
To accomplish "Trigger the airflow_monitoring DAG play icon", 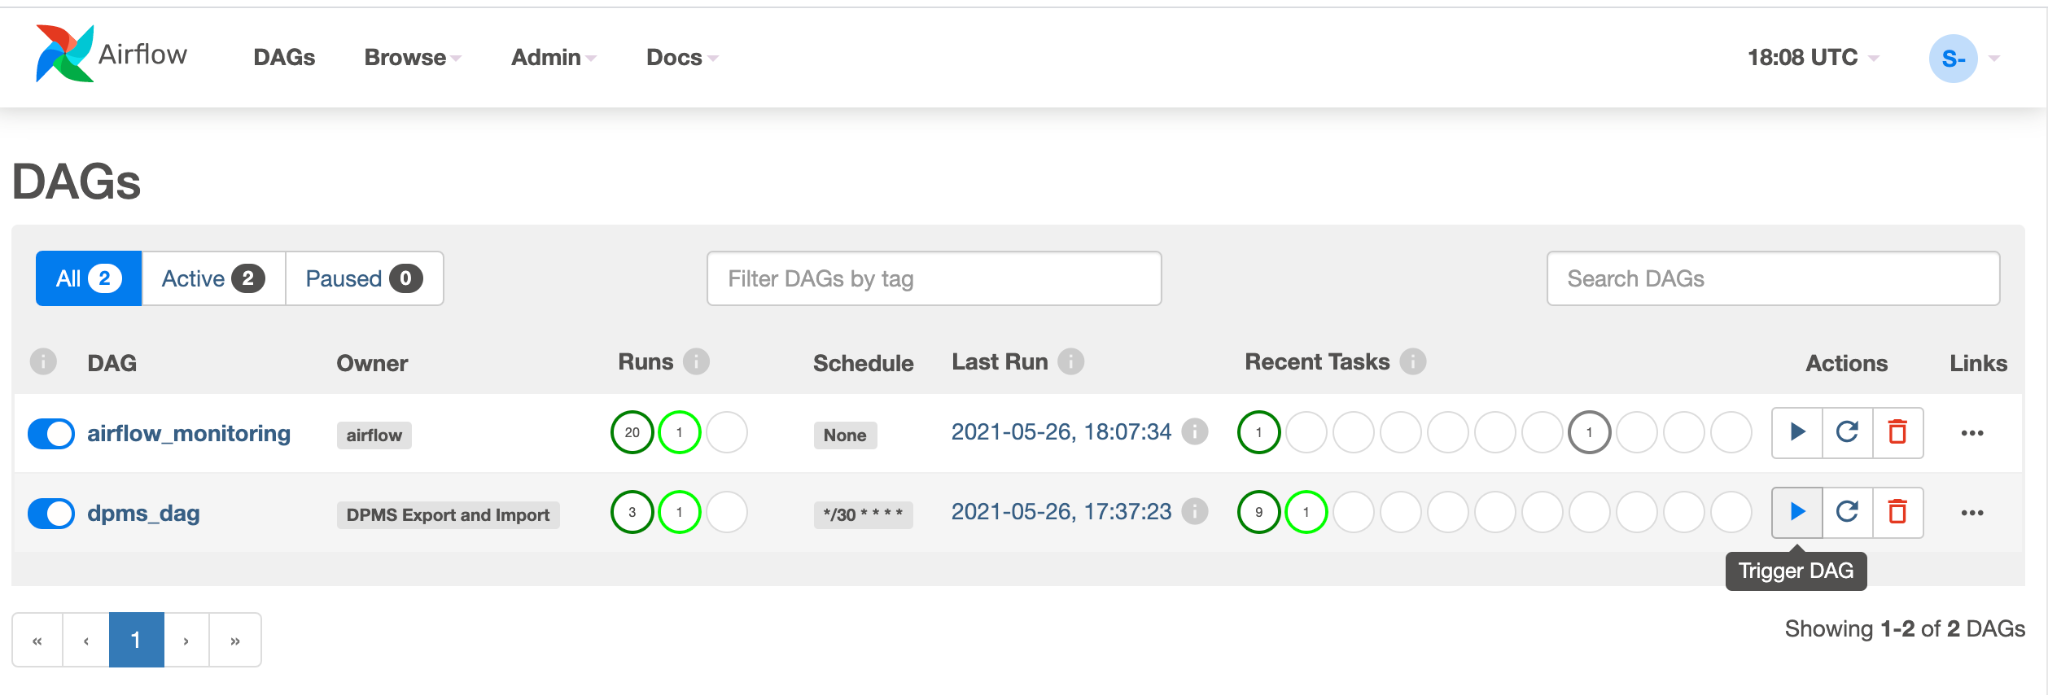I will [x=1797, y=432].
